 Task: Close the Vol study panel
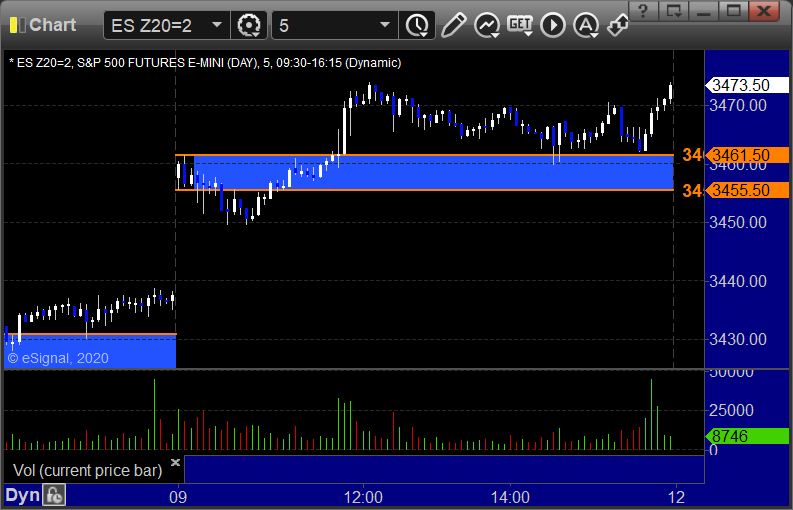(175, 462)
